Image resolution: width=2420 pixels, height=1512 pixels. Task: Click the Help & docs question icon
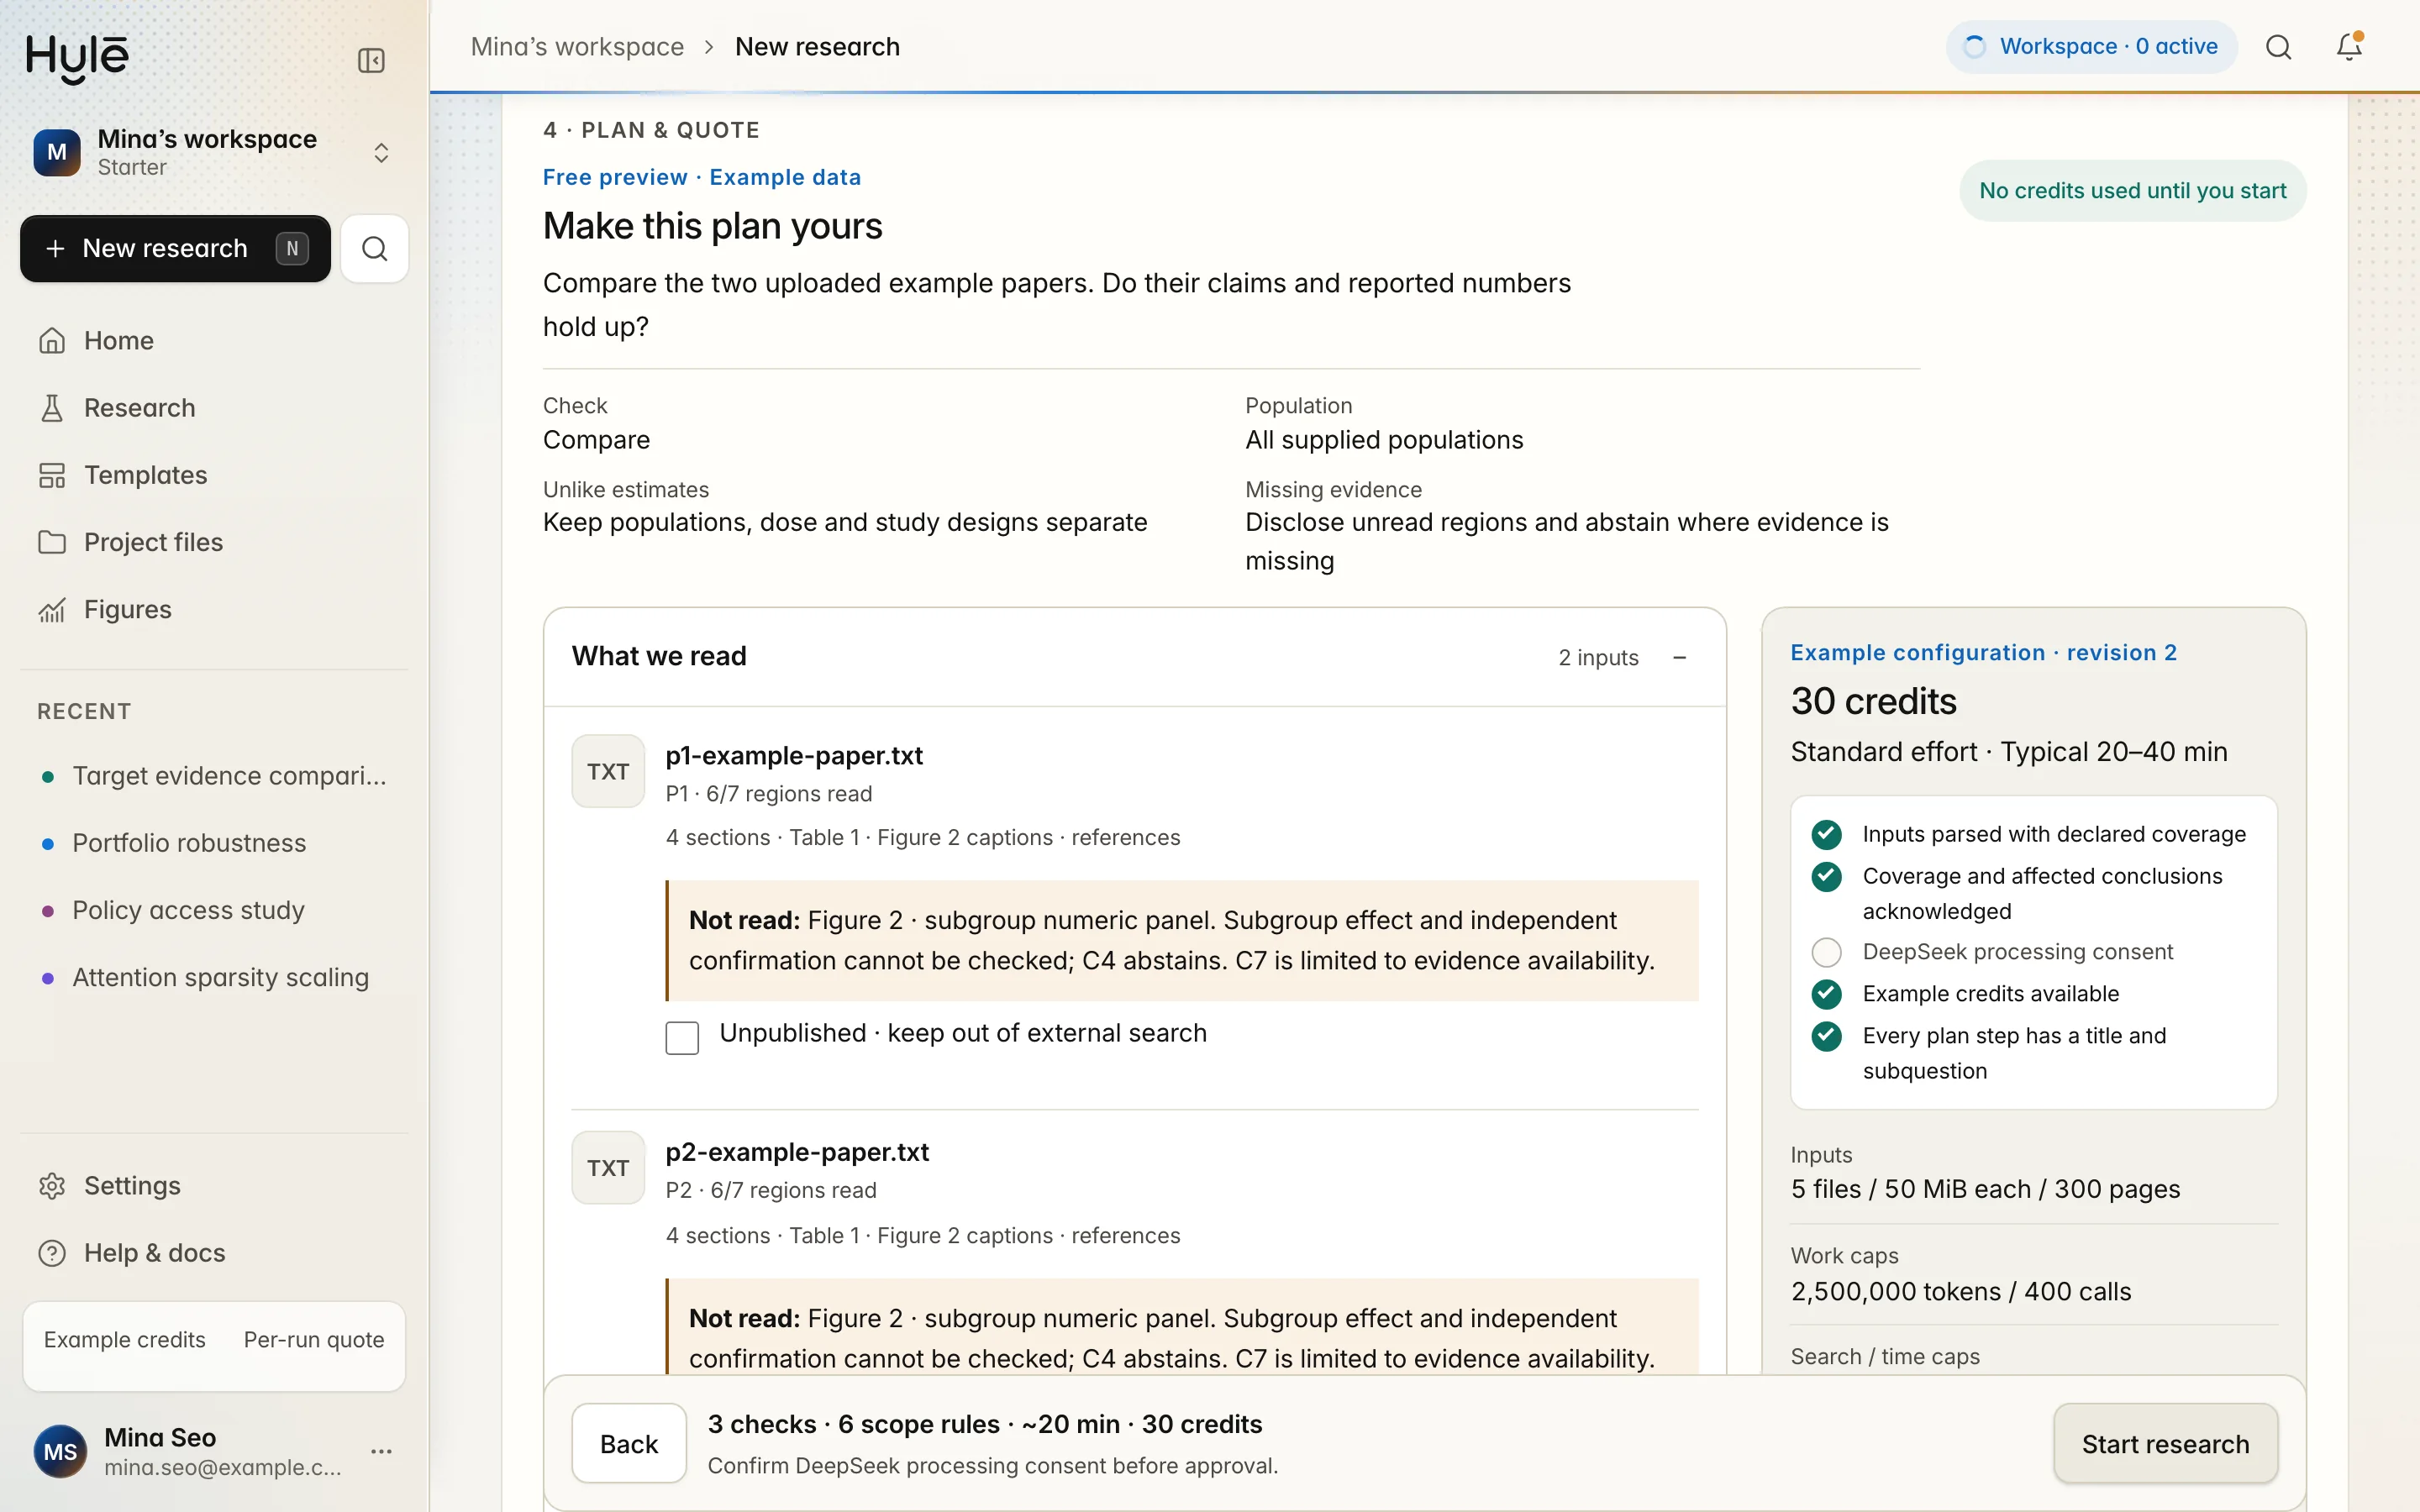click(x=52, y=1253)
